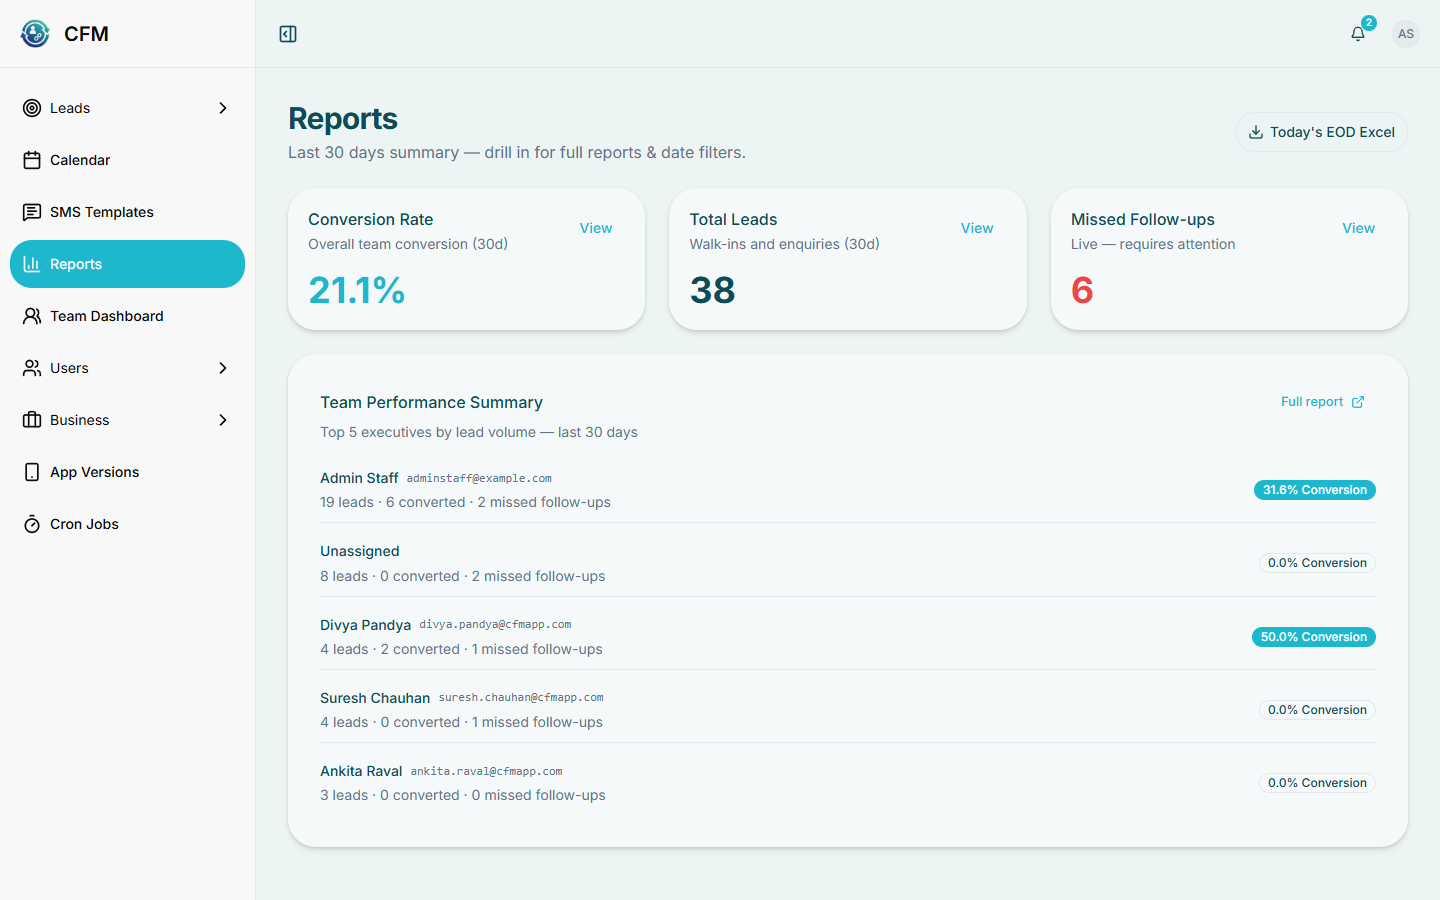Open the Full report link

pyautogui.click(x=1322, y=402)
